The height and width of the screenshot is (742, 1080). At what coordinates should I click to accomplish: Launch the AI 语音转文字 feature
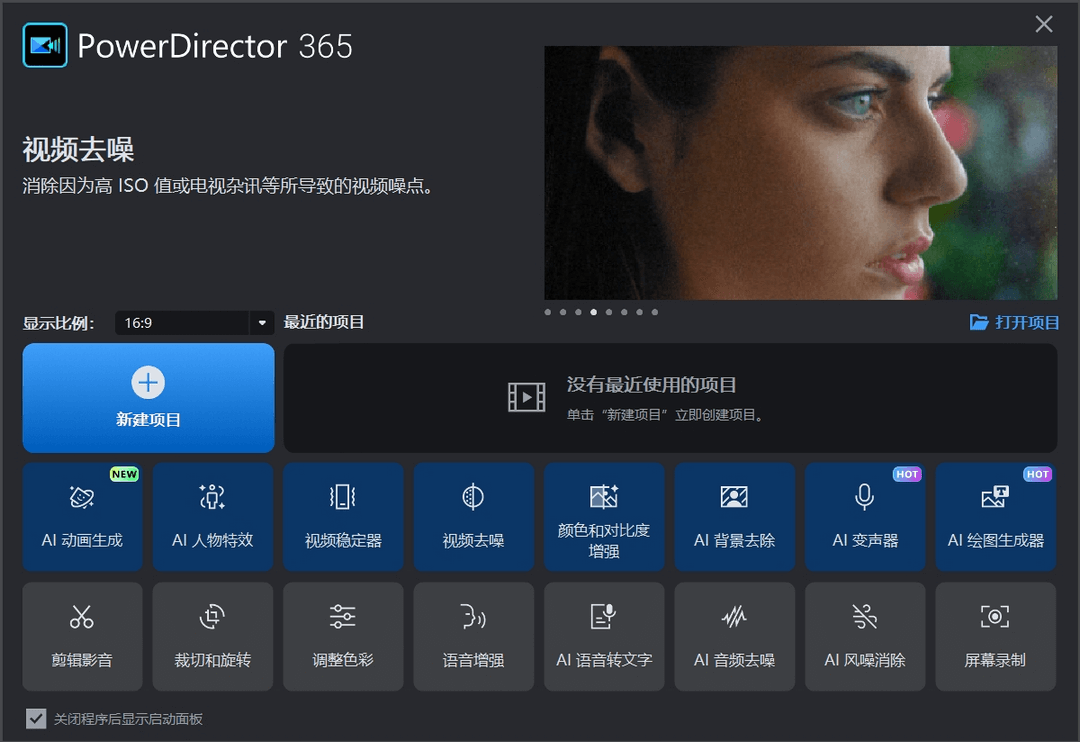604,636
